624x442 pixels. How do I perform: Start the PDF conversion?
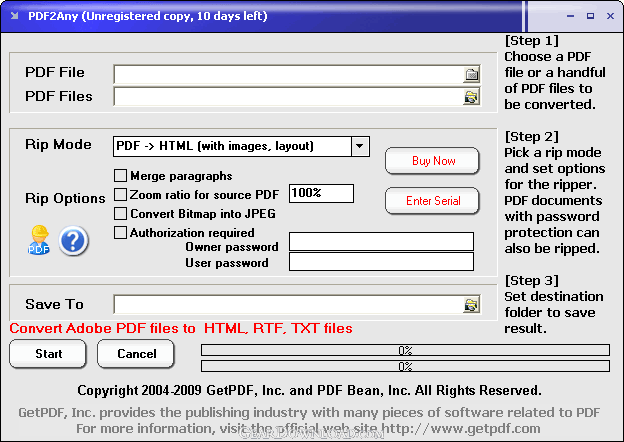48,354
